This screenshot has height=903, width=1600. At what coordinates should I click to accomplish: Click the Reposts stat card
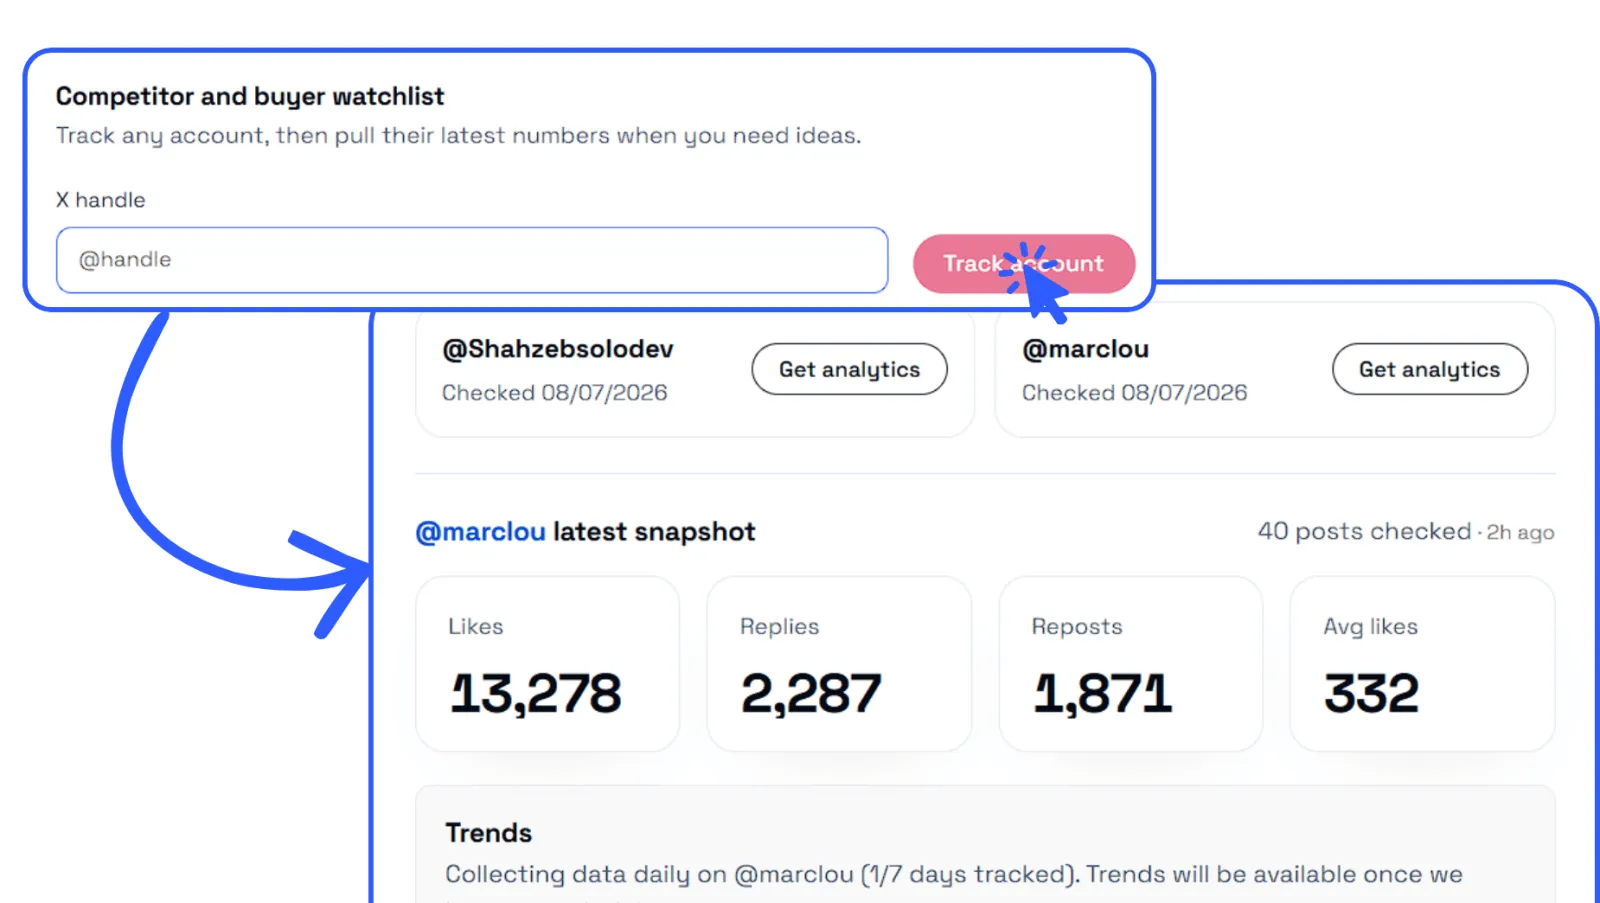1131,663
